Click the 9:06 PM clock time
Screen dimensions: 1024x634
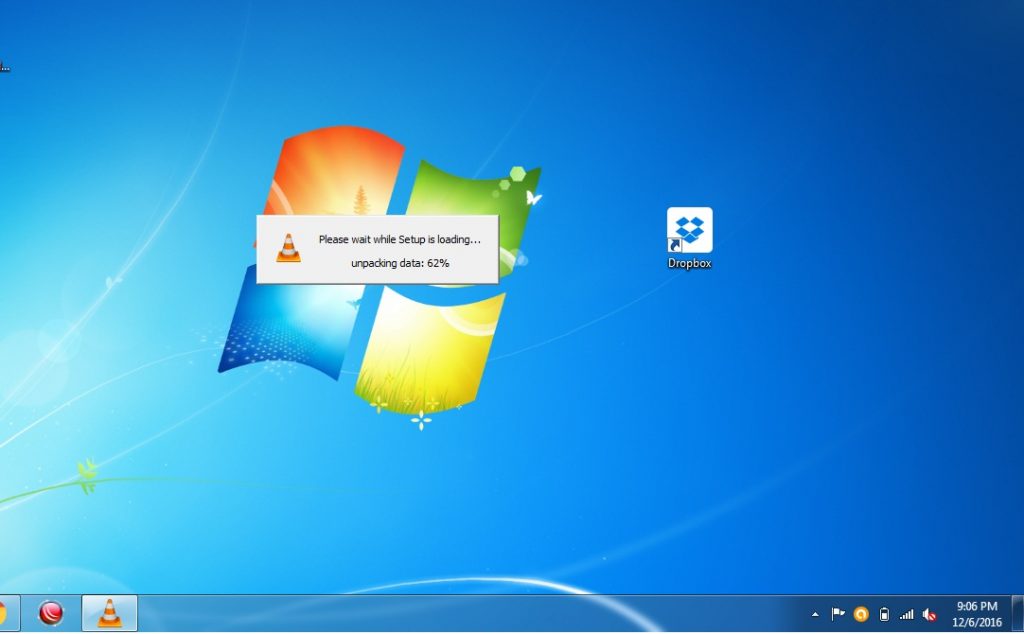(x=976, y=606)
